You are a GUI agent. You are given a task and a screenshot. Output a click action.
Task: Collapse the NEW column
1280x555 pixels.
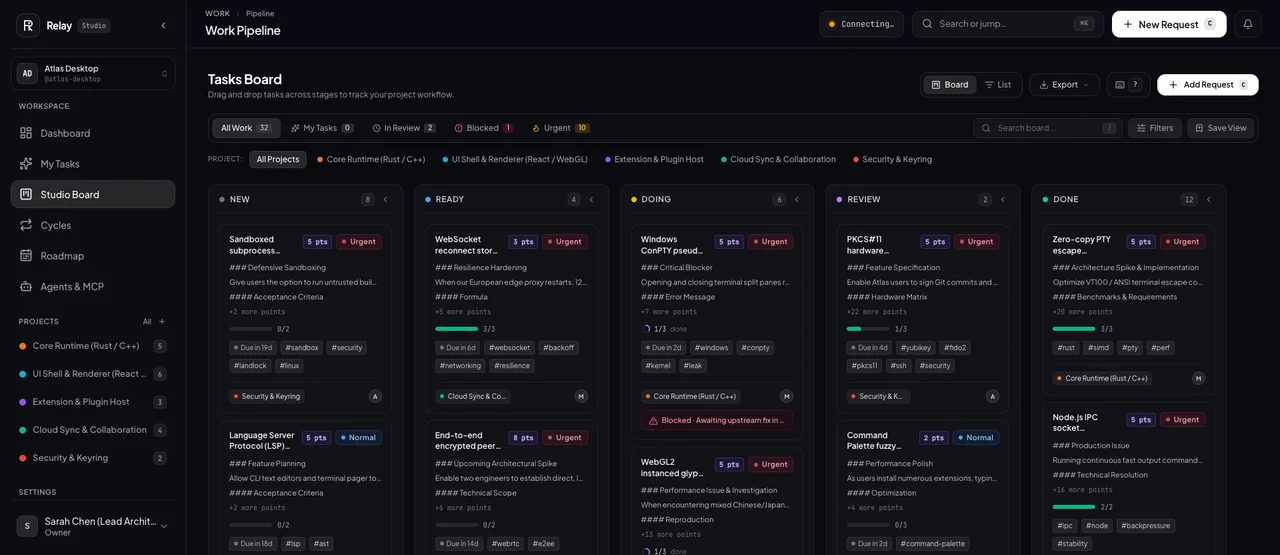pos(386,199)
